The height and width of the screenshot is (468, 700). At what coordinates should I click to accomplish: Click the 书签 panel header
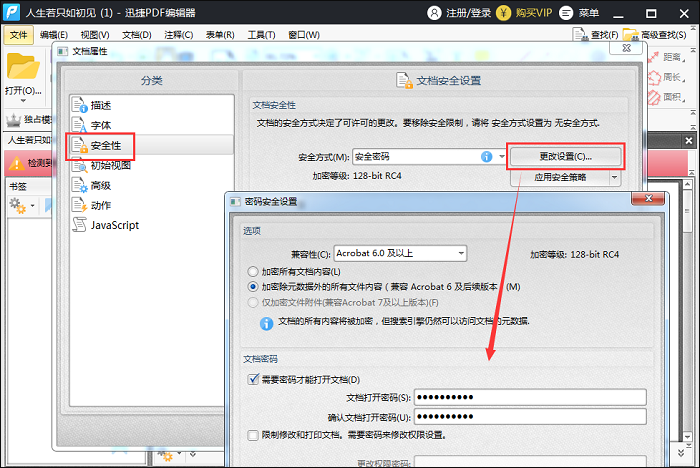coord(18,186)
